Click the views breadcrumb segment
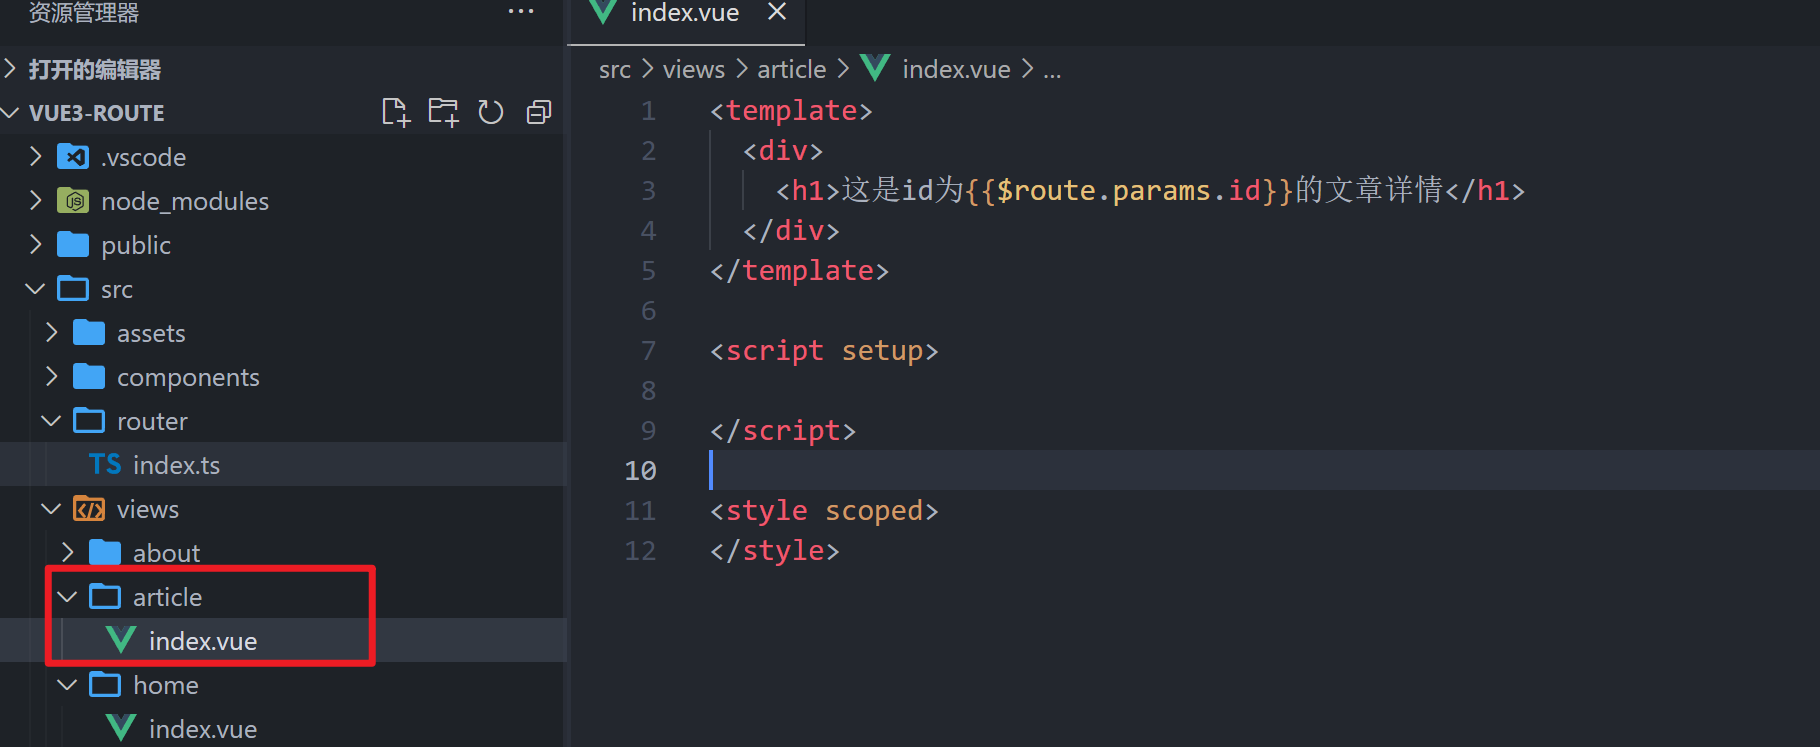The image size is (1820, 747). [694, 69]
